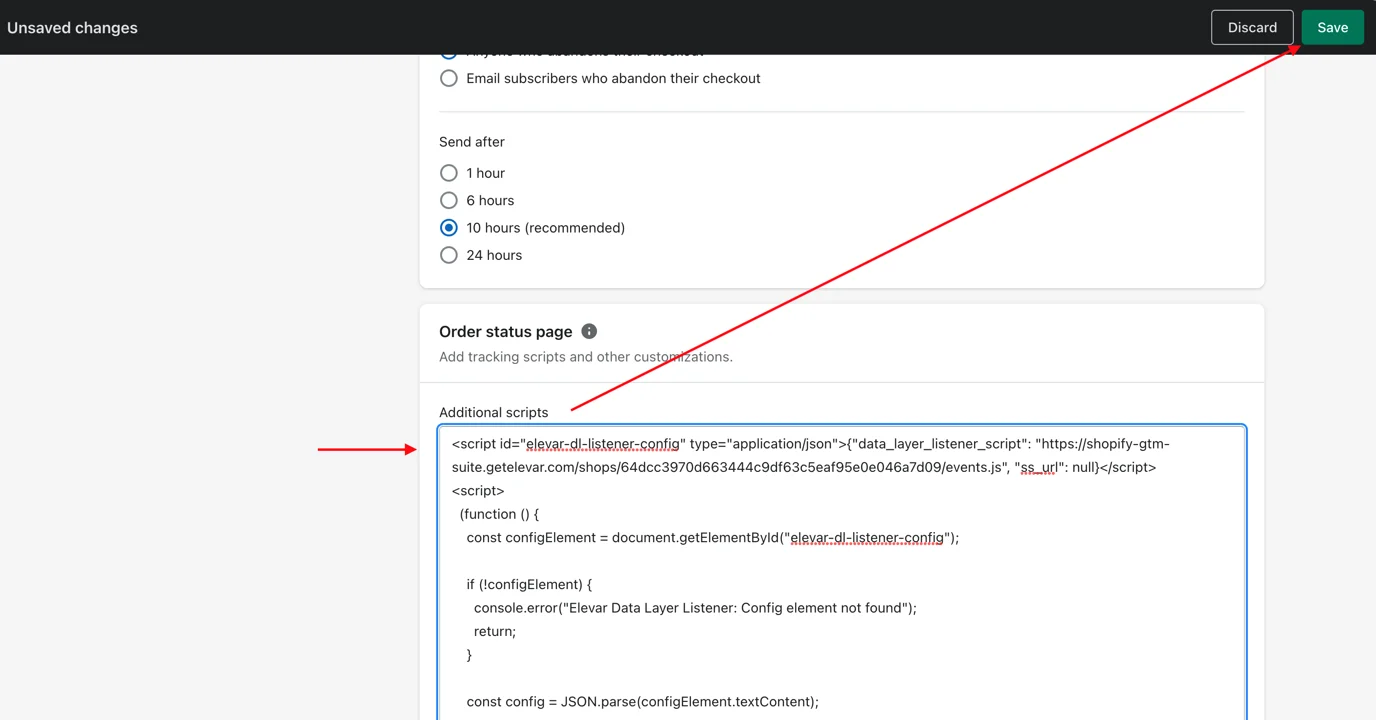The height and width of the screenshot is (720, 1376).
Task: Click the '(function () {' code line
Action: (499, 514)
